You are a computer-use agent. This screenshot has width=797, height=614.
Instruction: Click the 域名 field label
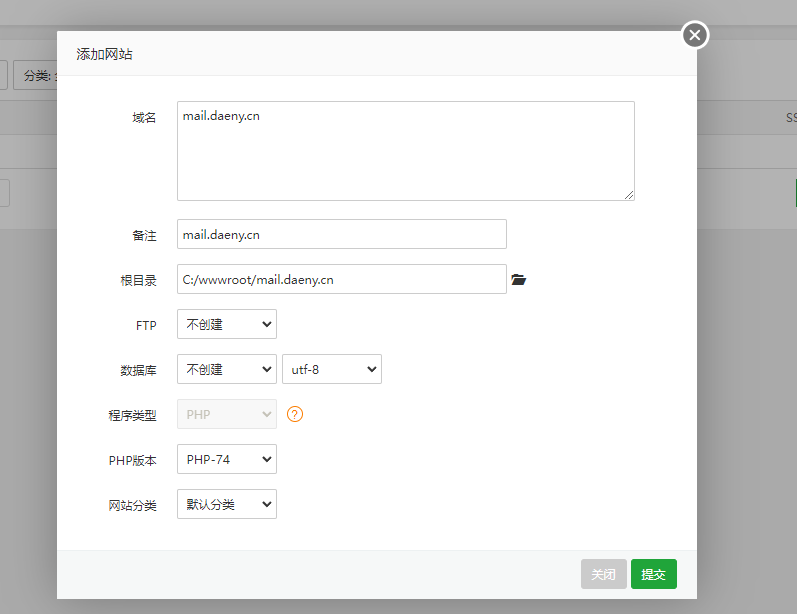click(144, 117)
